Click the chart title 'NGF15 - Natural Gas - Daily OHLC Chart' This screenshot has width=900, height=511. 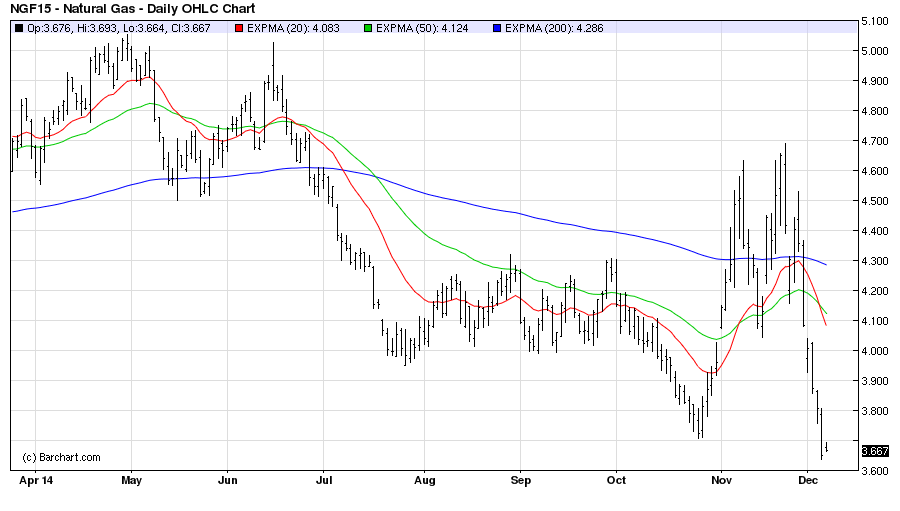(133, 9)
